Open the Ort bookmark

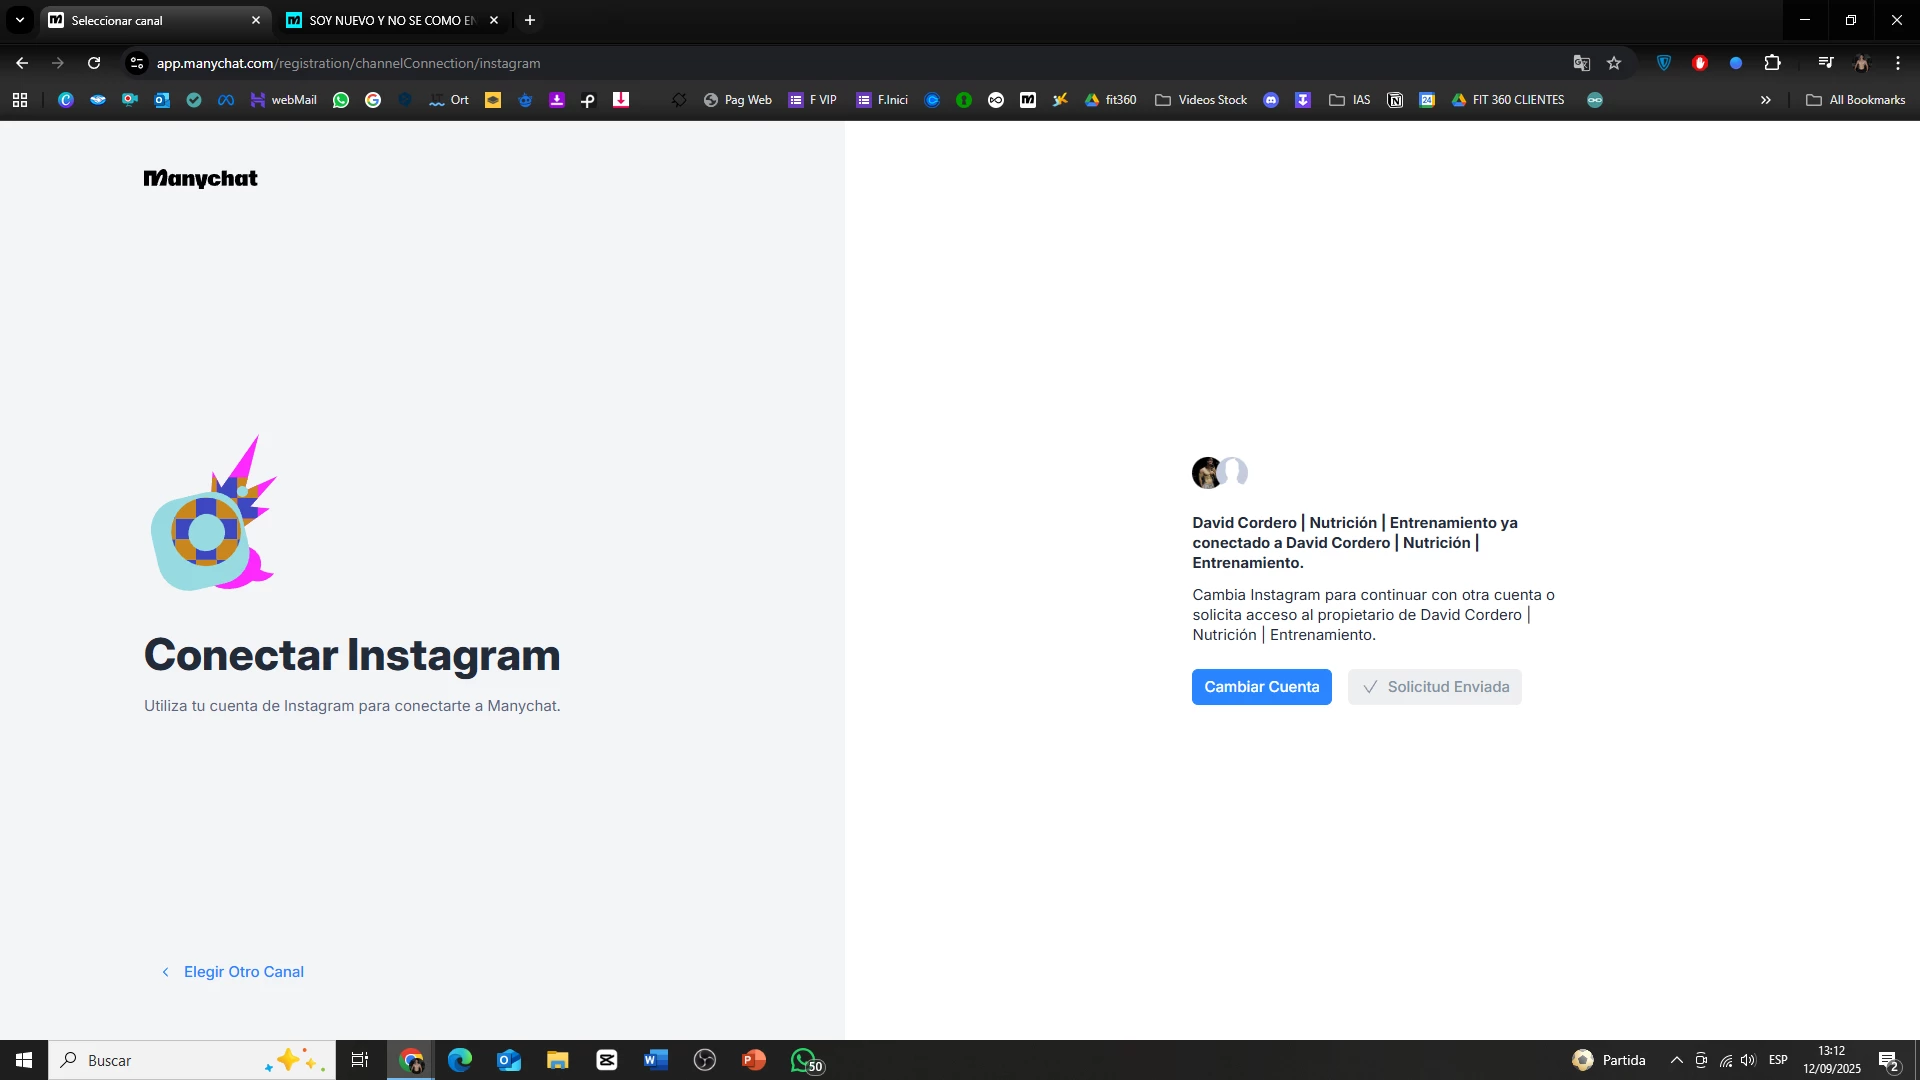449,100
